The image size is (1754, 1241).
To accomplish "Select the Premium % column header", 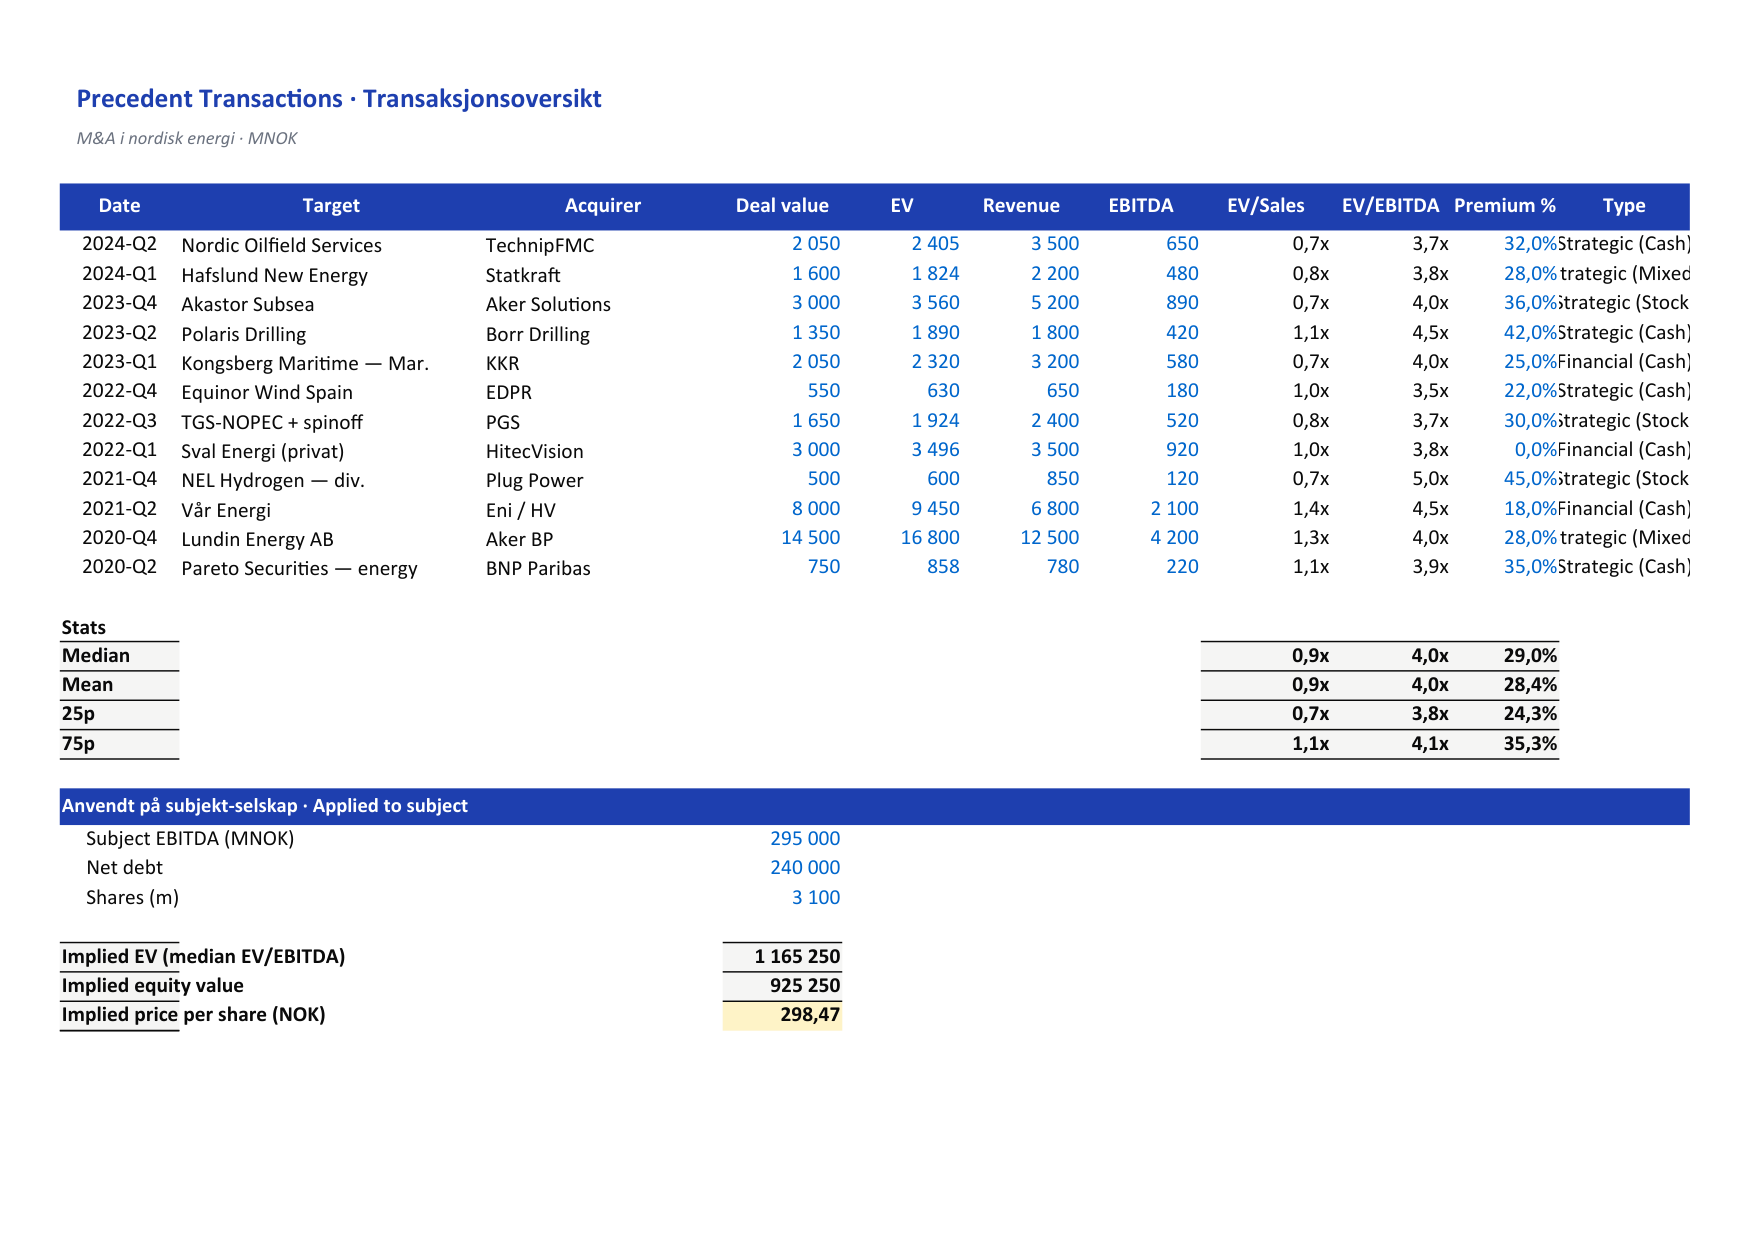I will (1505, 206).
